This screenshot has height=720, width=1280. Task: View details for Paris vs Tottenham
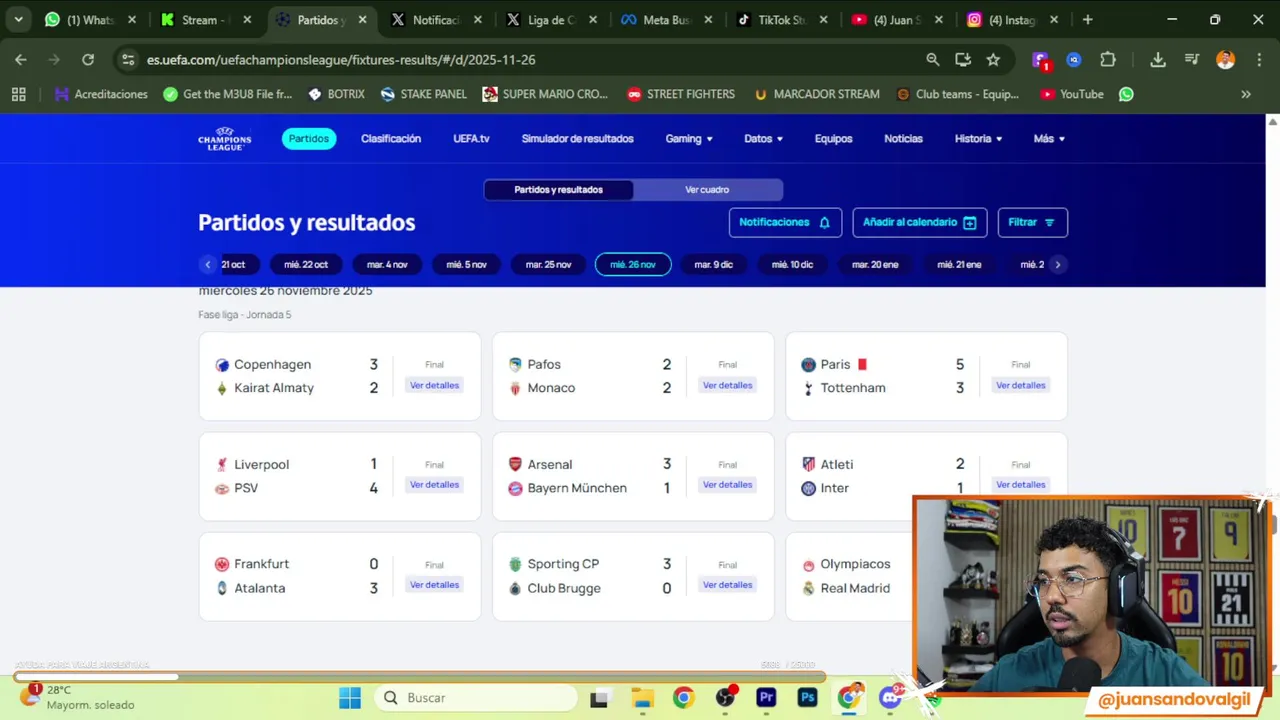[1020, 385]
